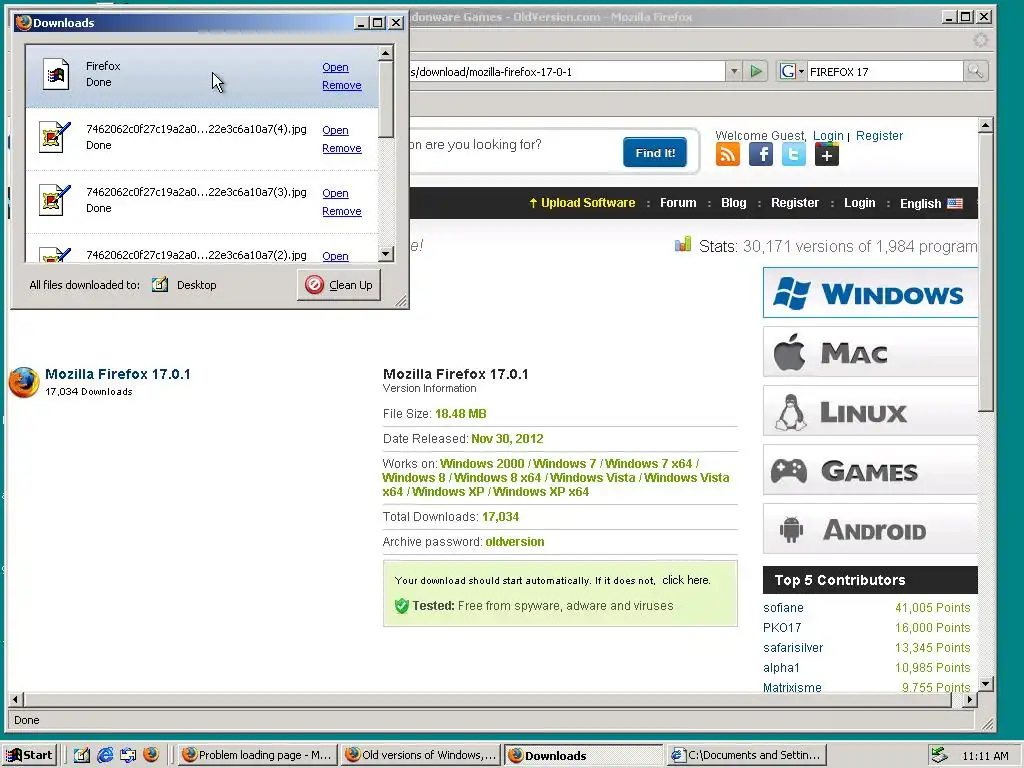
Task: Click the system tray network icon
Action: coord(939,755)
